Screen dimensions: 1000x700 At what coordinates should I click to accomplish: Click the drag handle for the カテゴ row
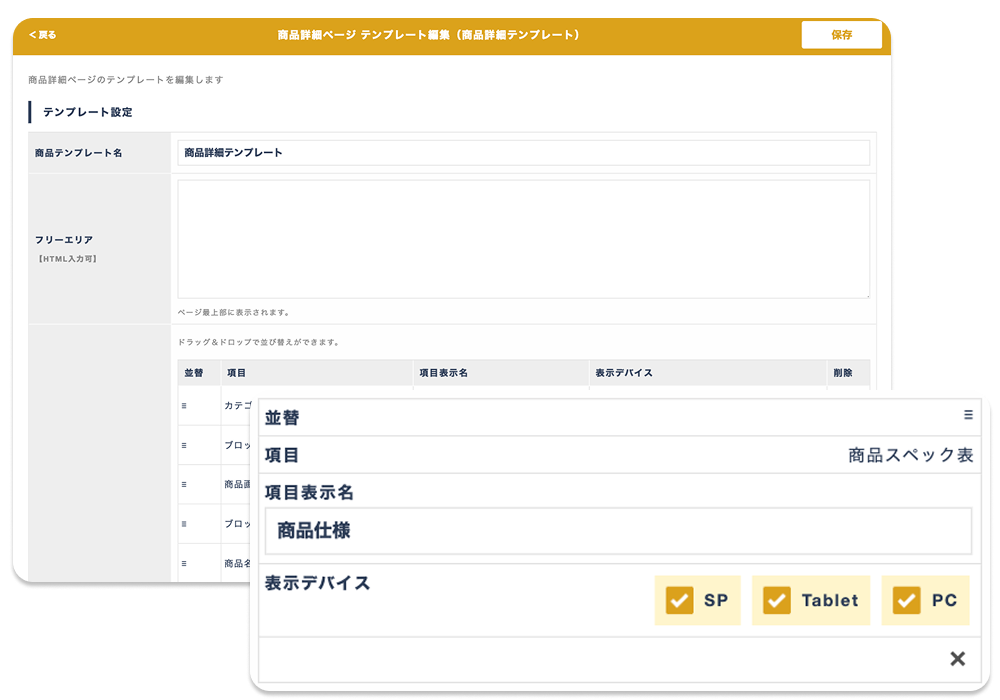pos(185,406)
